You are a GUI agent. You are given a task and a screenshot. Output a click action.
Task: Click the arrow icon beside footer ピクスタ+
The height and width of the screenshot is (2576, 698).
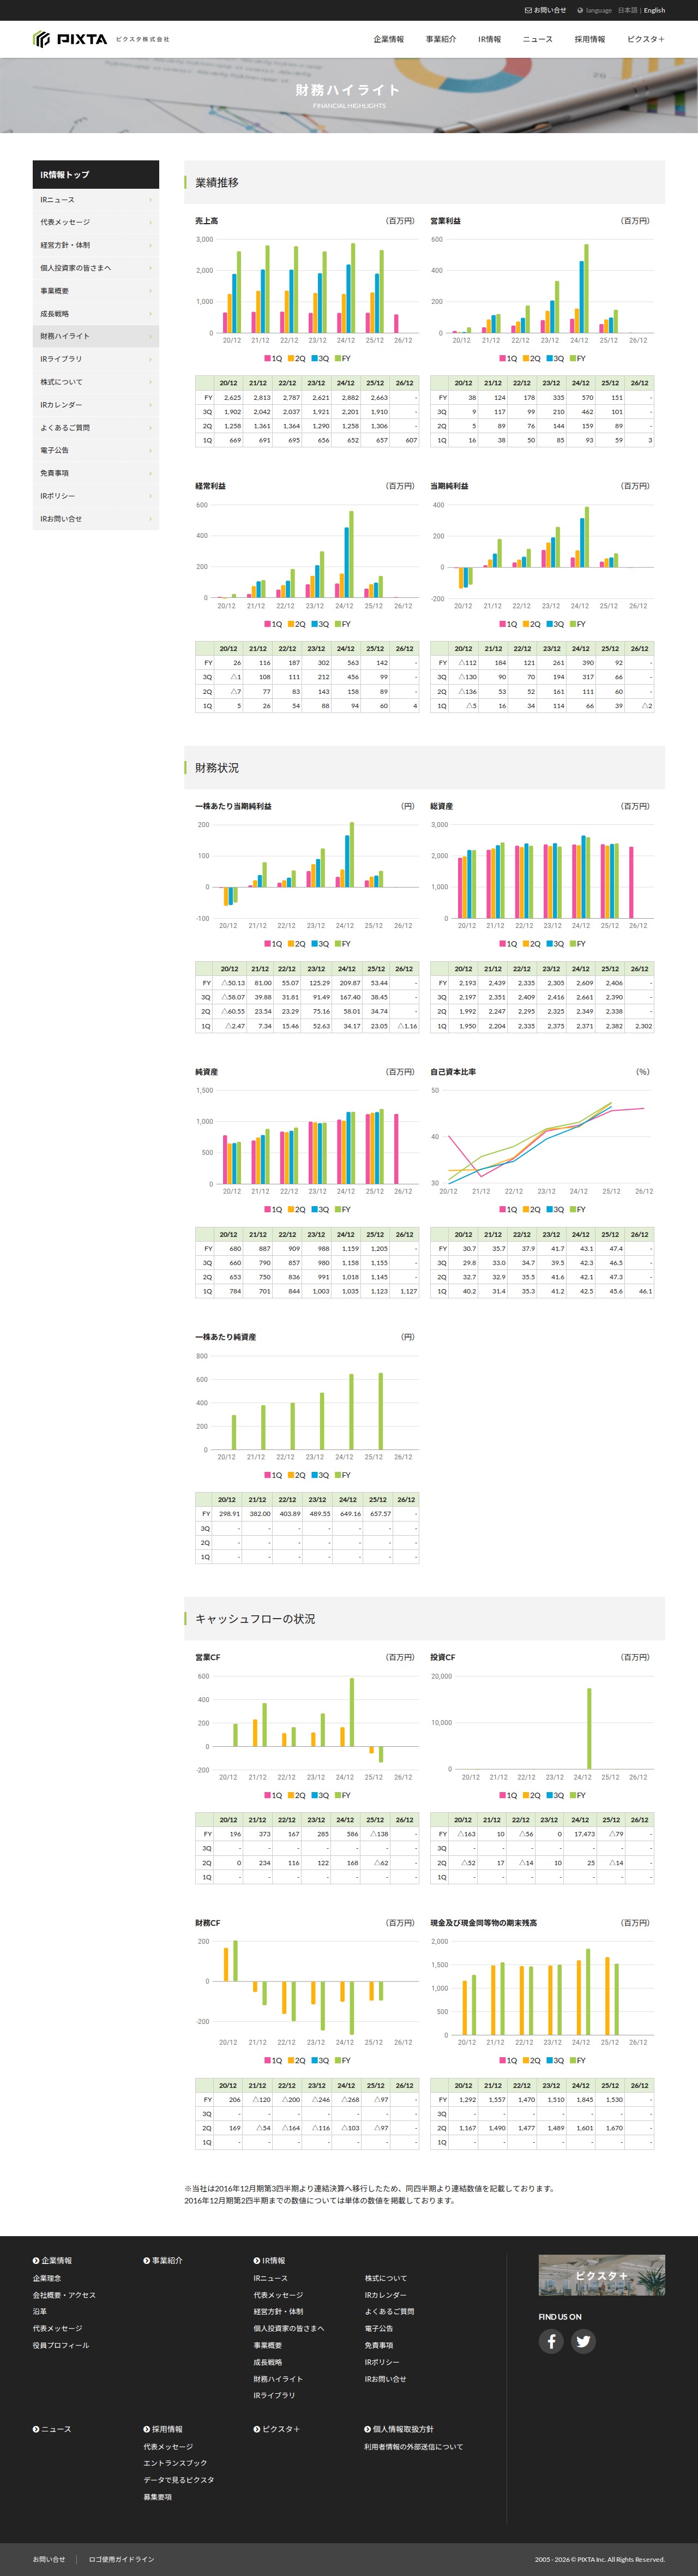(x=257, y=2429)
